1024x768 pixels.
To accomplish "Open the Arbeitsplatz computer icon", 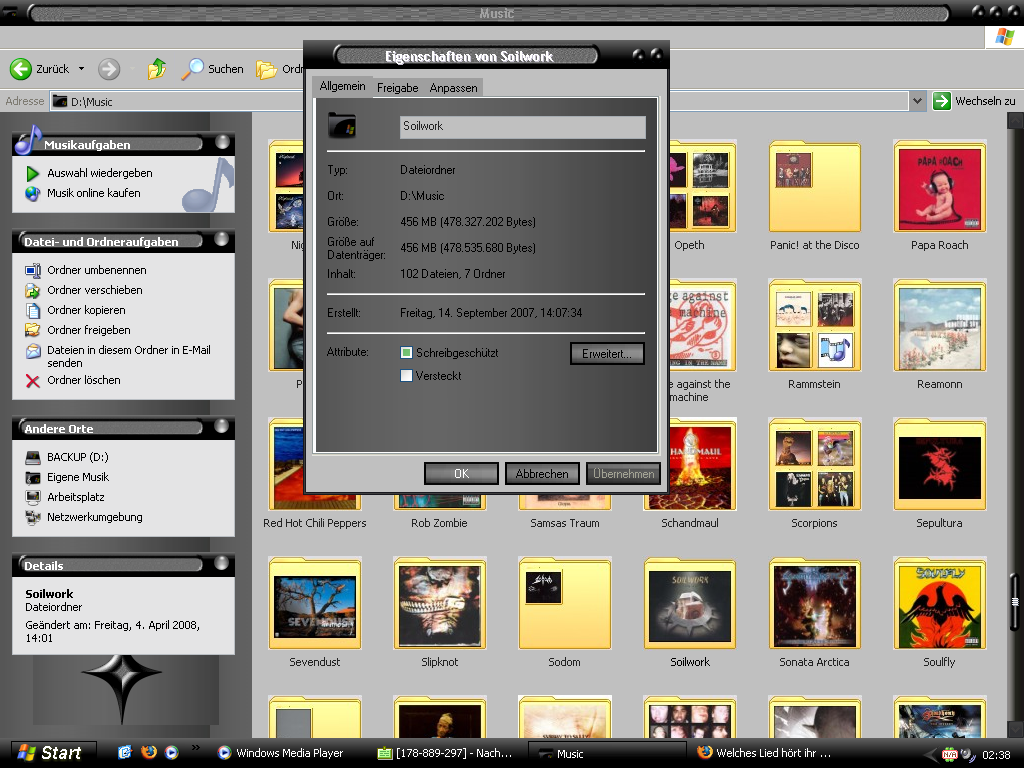I will (x=33, y=497).
